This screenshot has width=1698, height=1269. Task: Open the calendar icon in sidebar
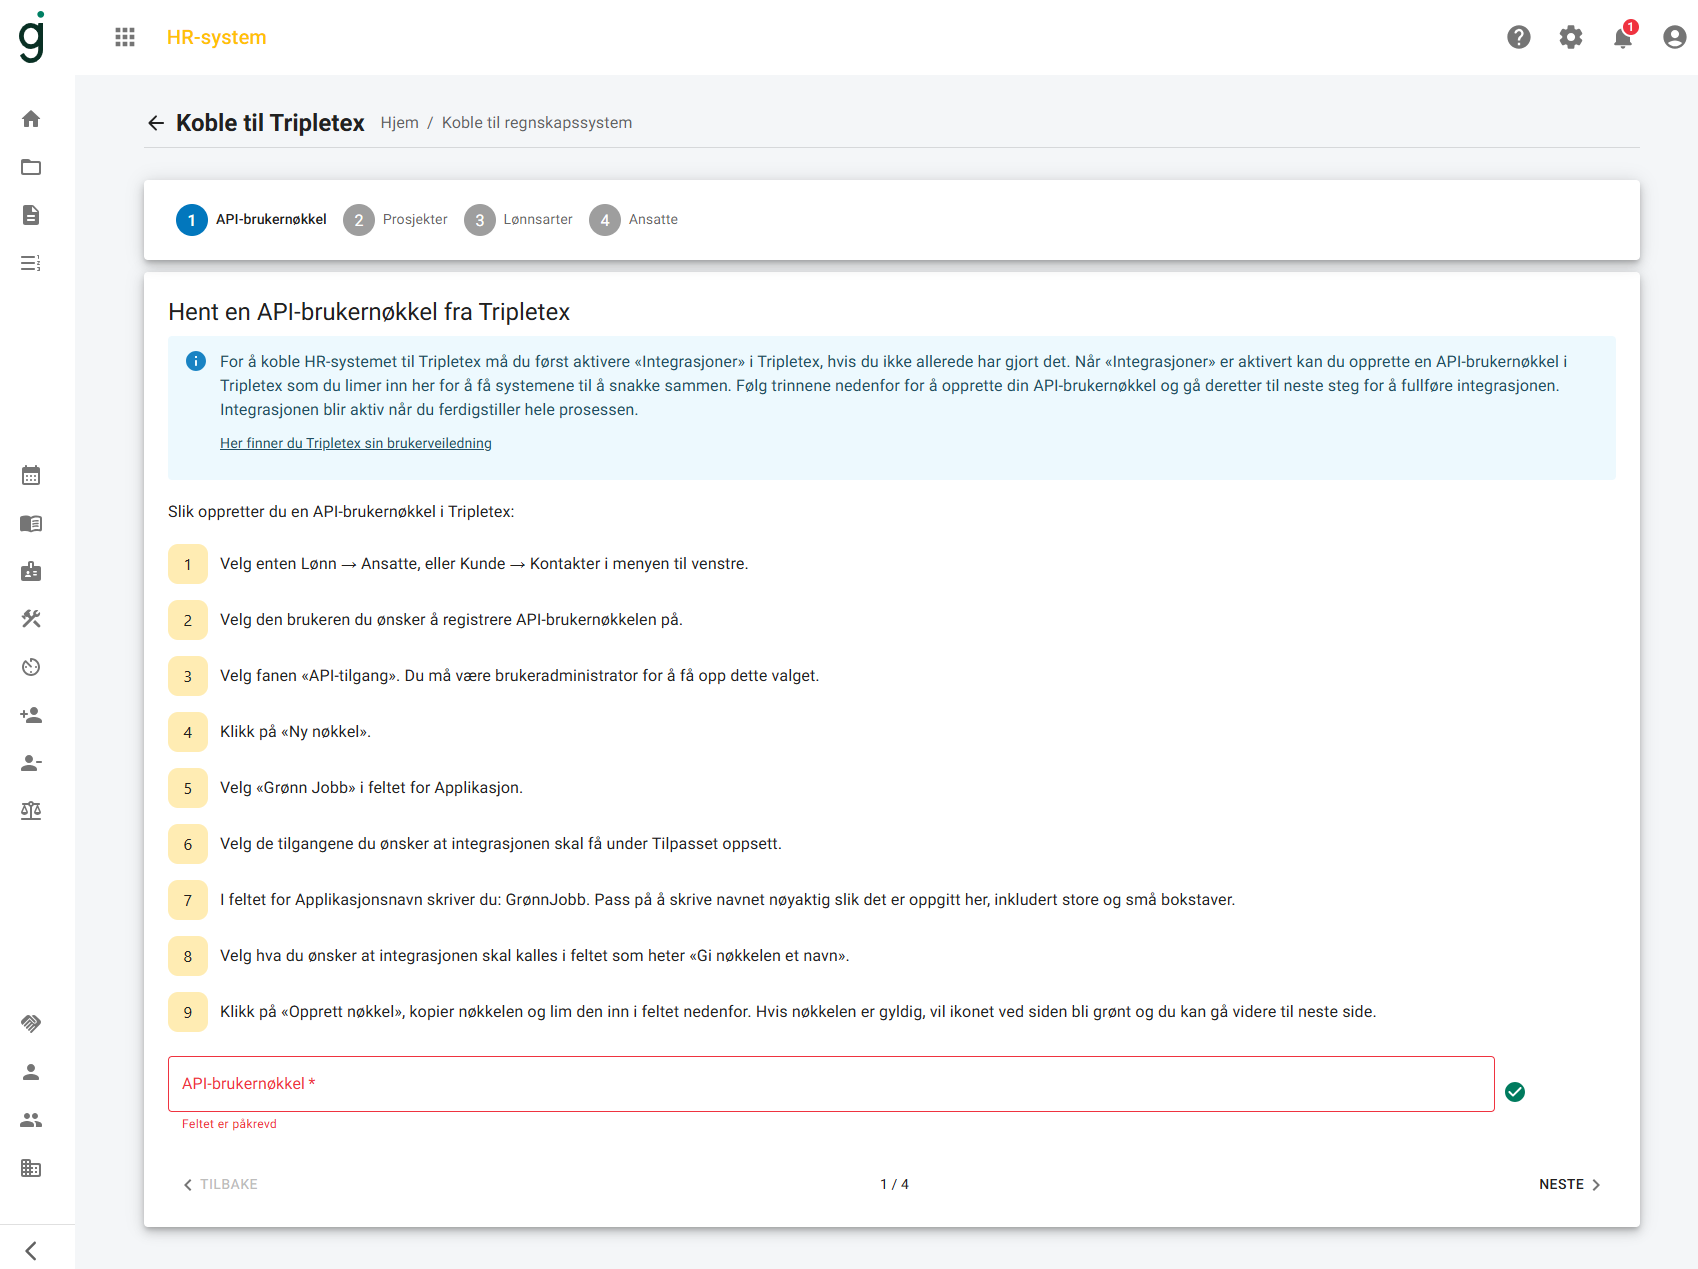pyautogui.click(x=31, y=475)
